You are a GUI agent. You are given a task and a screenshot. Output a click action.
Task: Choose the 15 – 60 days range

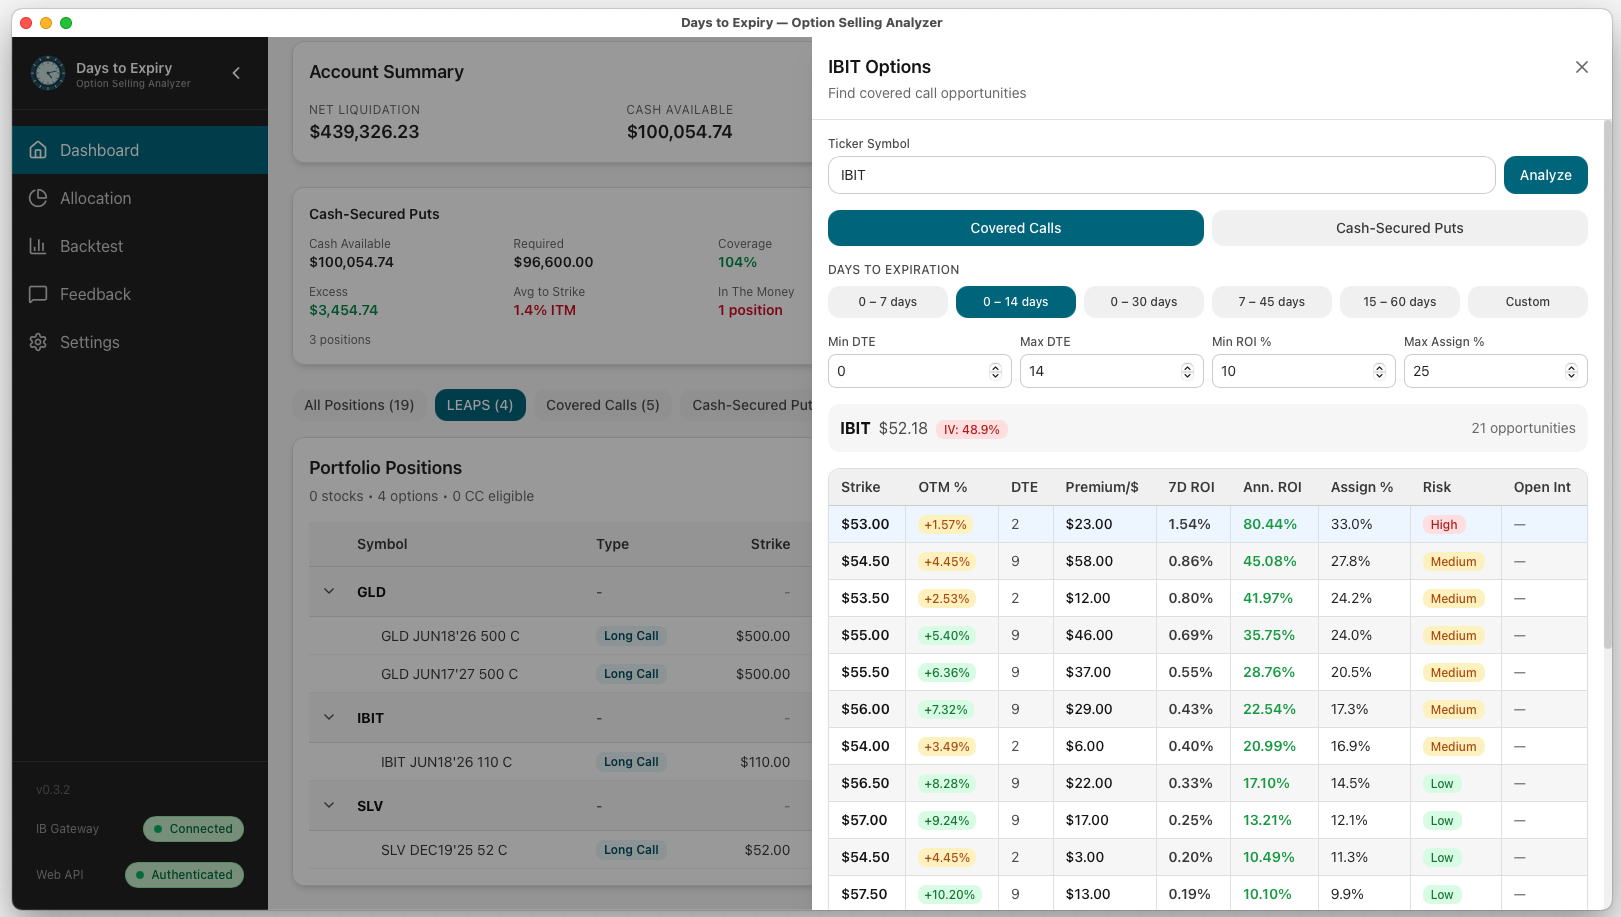click(x=1399, y=302)
